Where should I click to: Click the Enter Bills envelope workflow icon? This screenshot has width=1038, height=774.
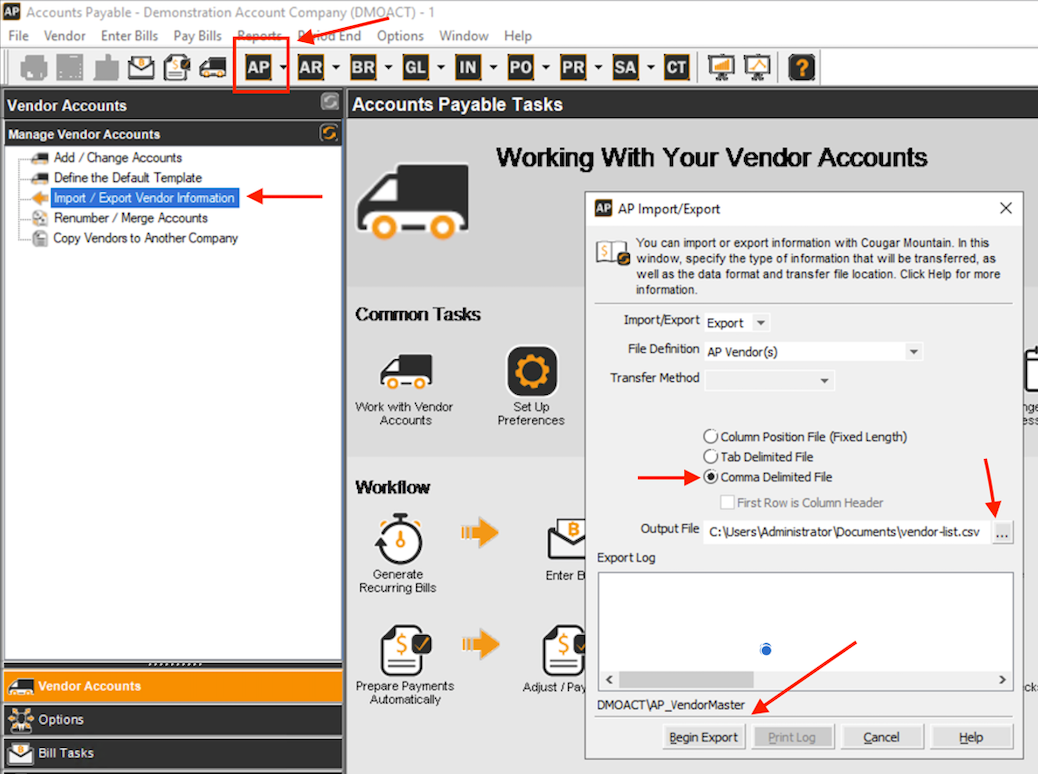click(x=566, y=538)
